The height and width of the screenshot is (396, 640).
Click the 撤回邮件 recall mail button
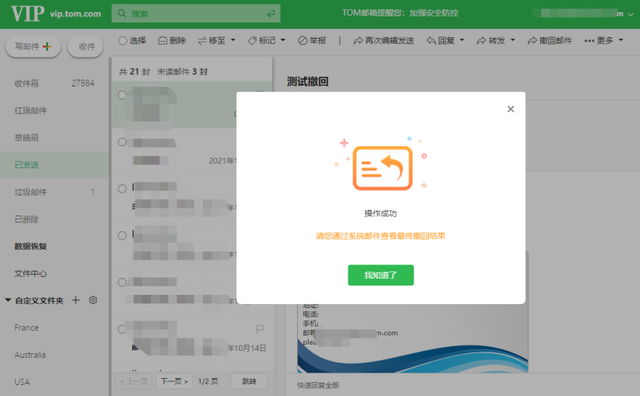[x=550, y=40]
